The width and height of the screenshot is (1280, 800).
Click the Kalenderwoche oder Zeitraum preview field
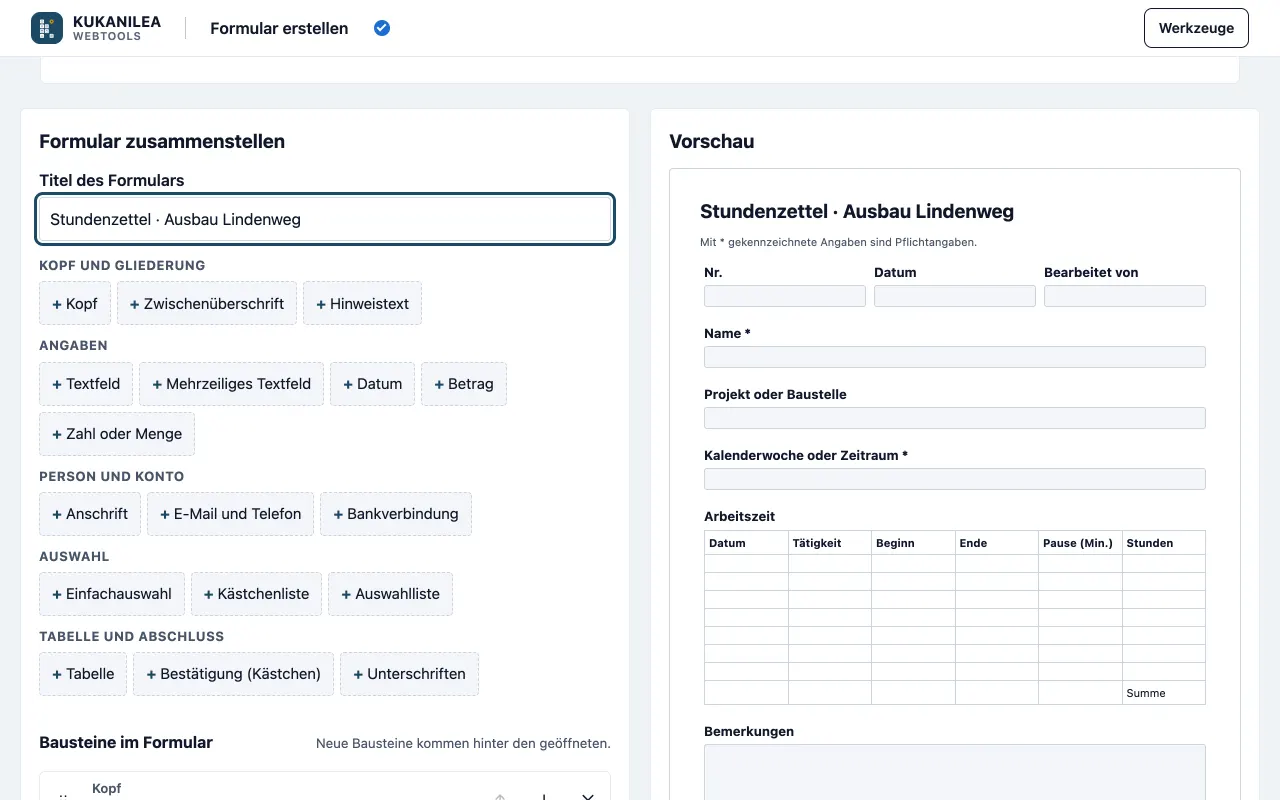pyautogui.click(x=955, y=479)
